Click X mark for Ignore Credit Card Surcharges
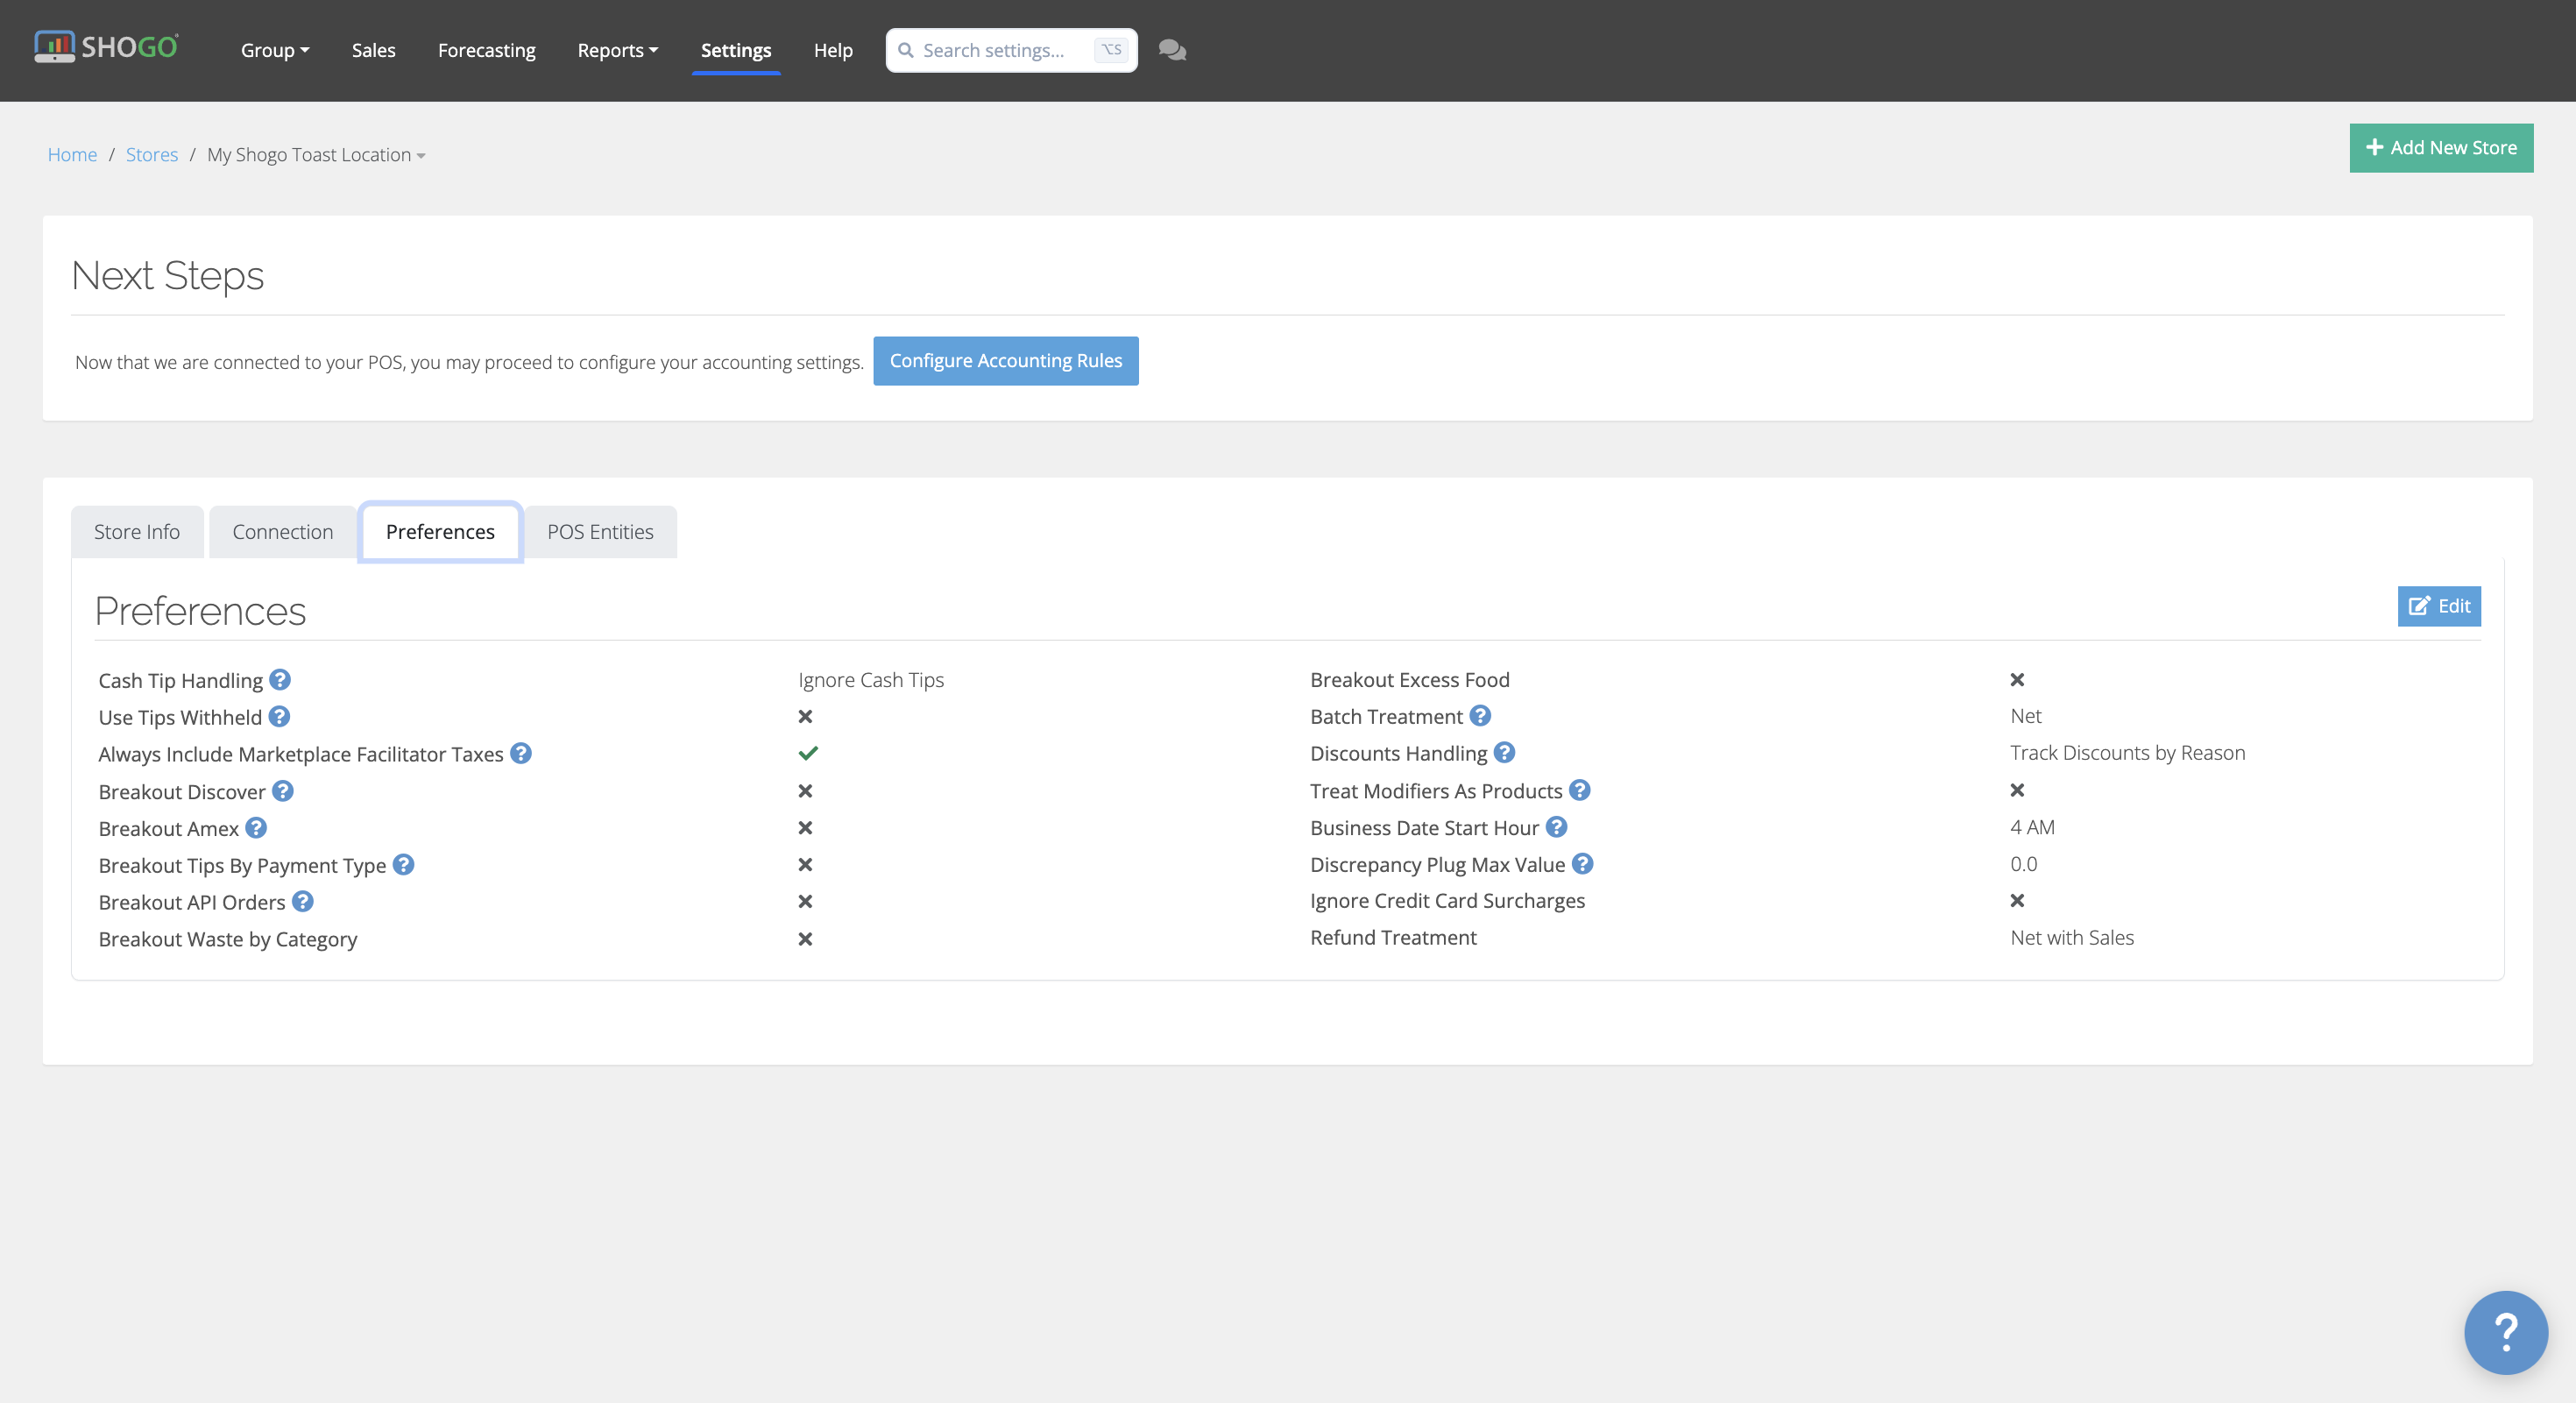2576x1403 pixels. coord(2017,901)
